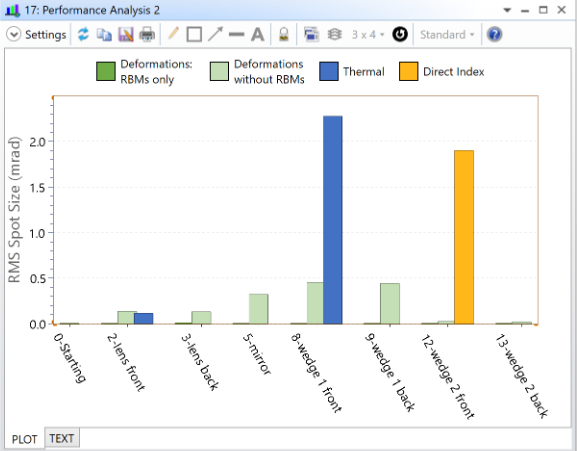Toggle the lock window icon
578x451 pixels.
tap(283, 35)
